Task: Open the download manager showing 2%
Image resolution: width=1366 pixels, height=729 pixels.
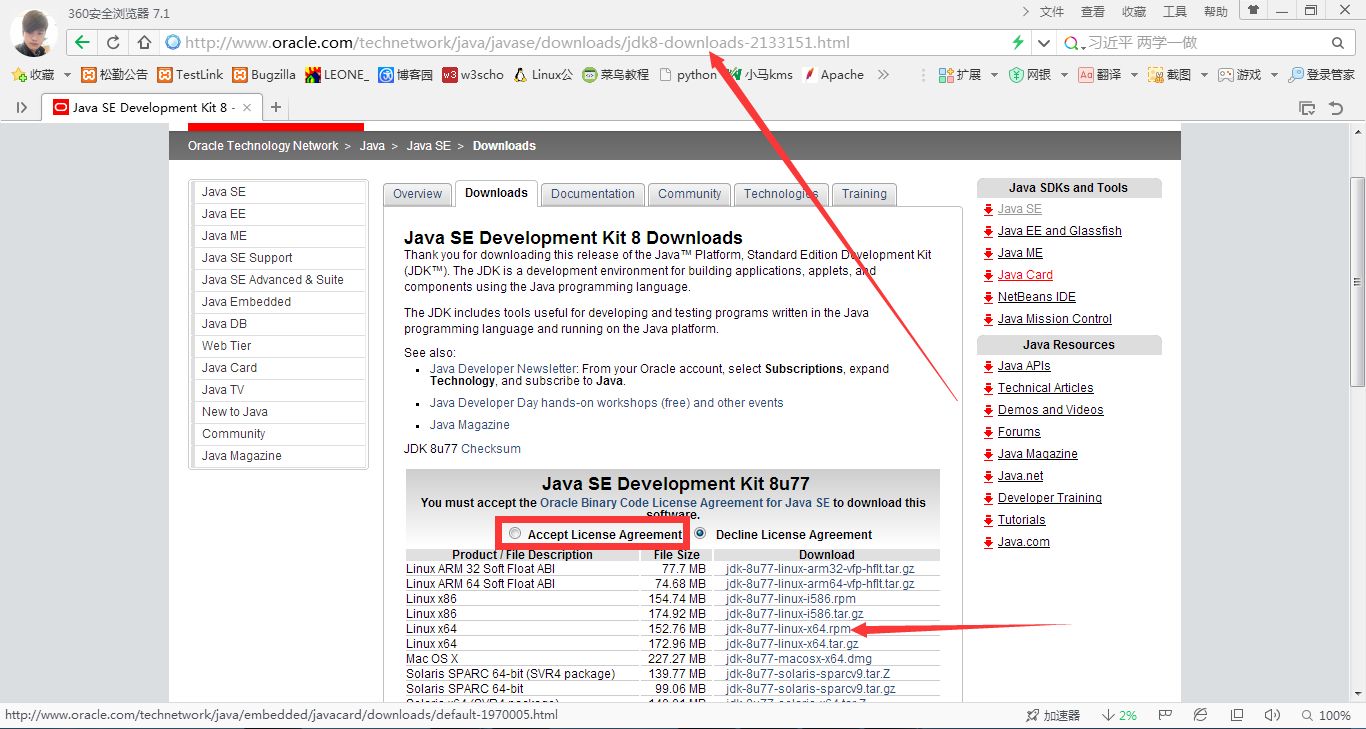Action: [x=1120, y=716]
